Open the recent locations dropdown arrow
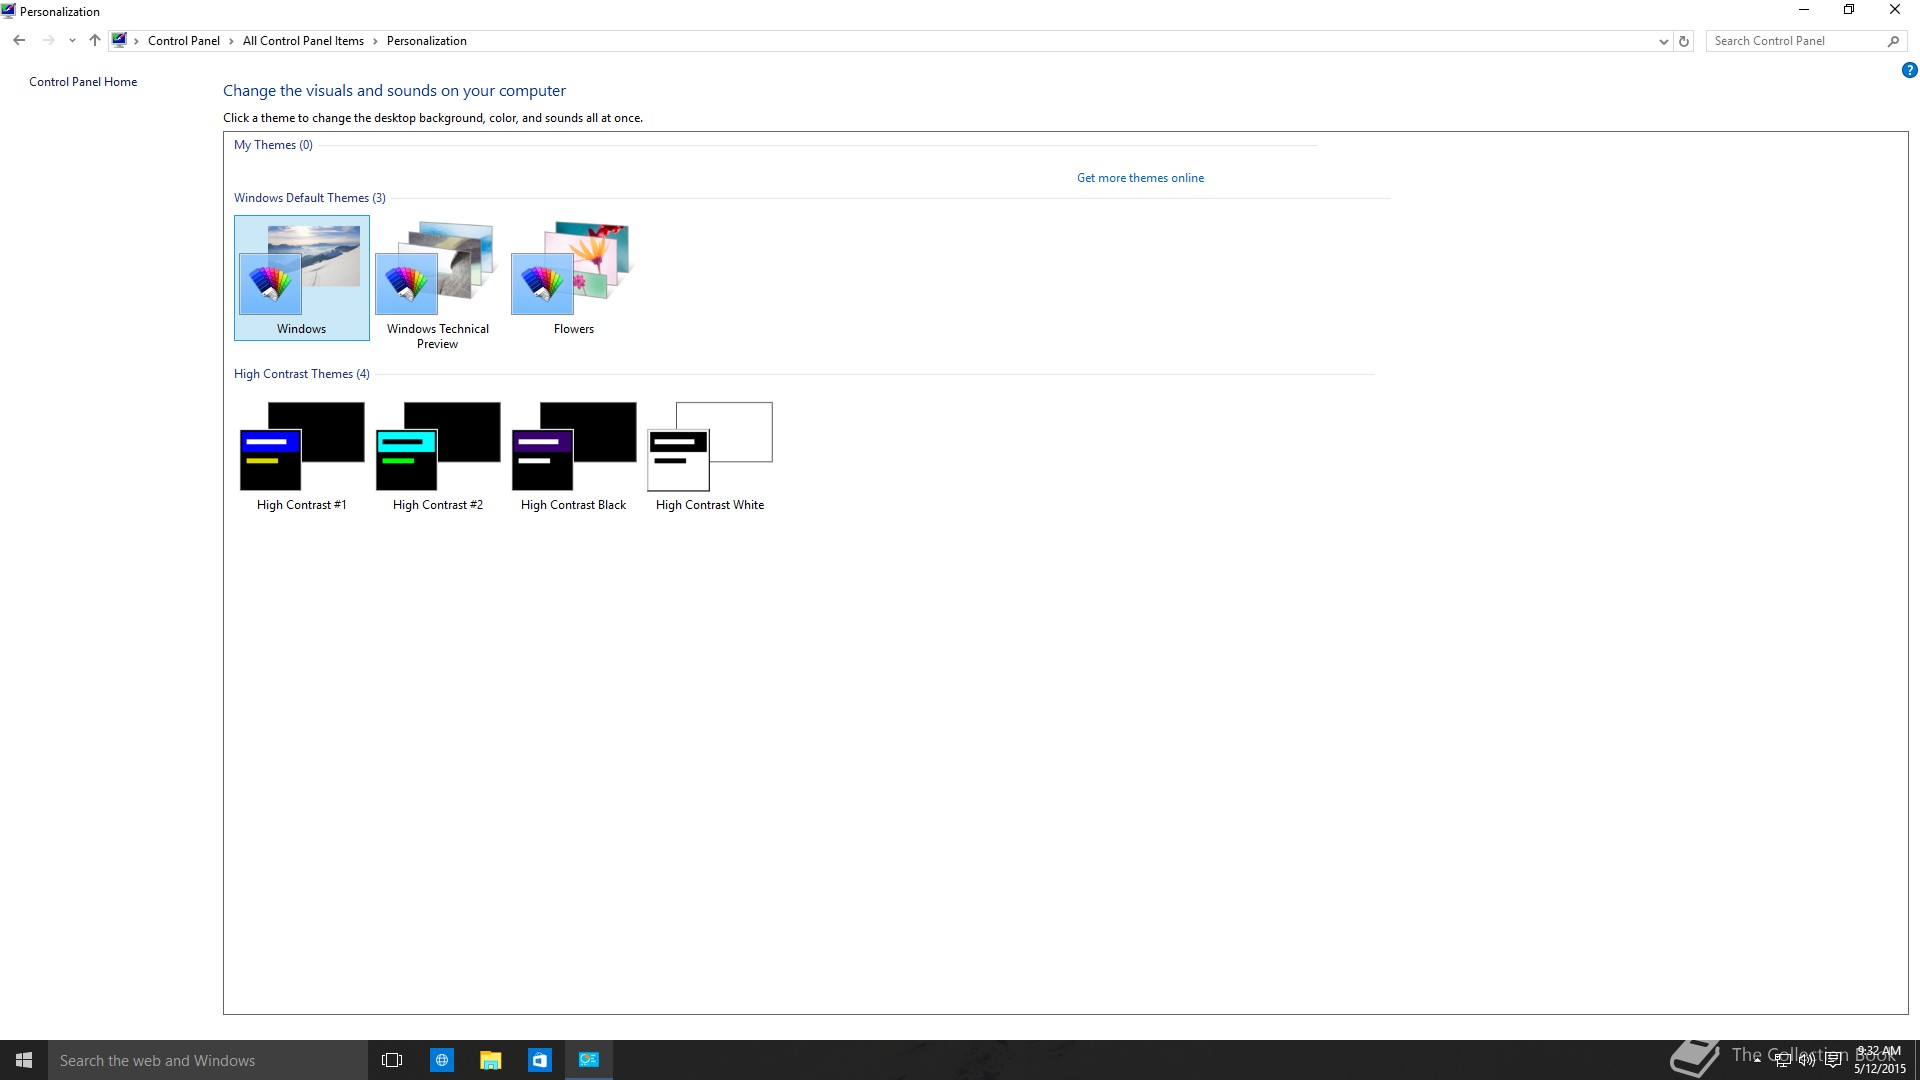Image resolution: width=1920 pixels, height=1080 pixels. tap(72, 41)
